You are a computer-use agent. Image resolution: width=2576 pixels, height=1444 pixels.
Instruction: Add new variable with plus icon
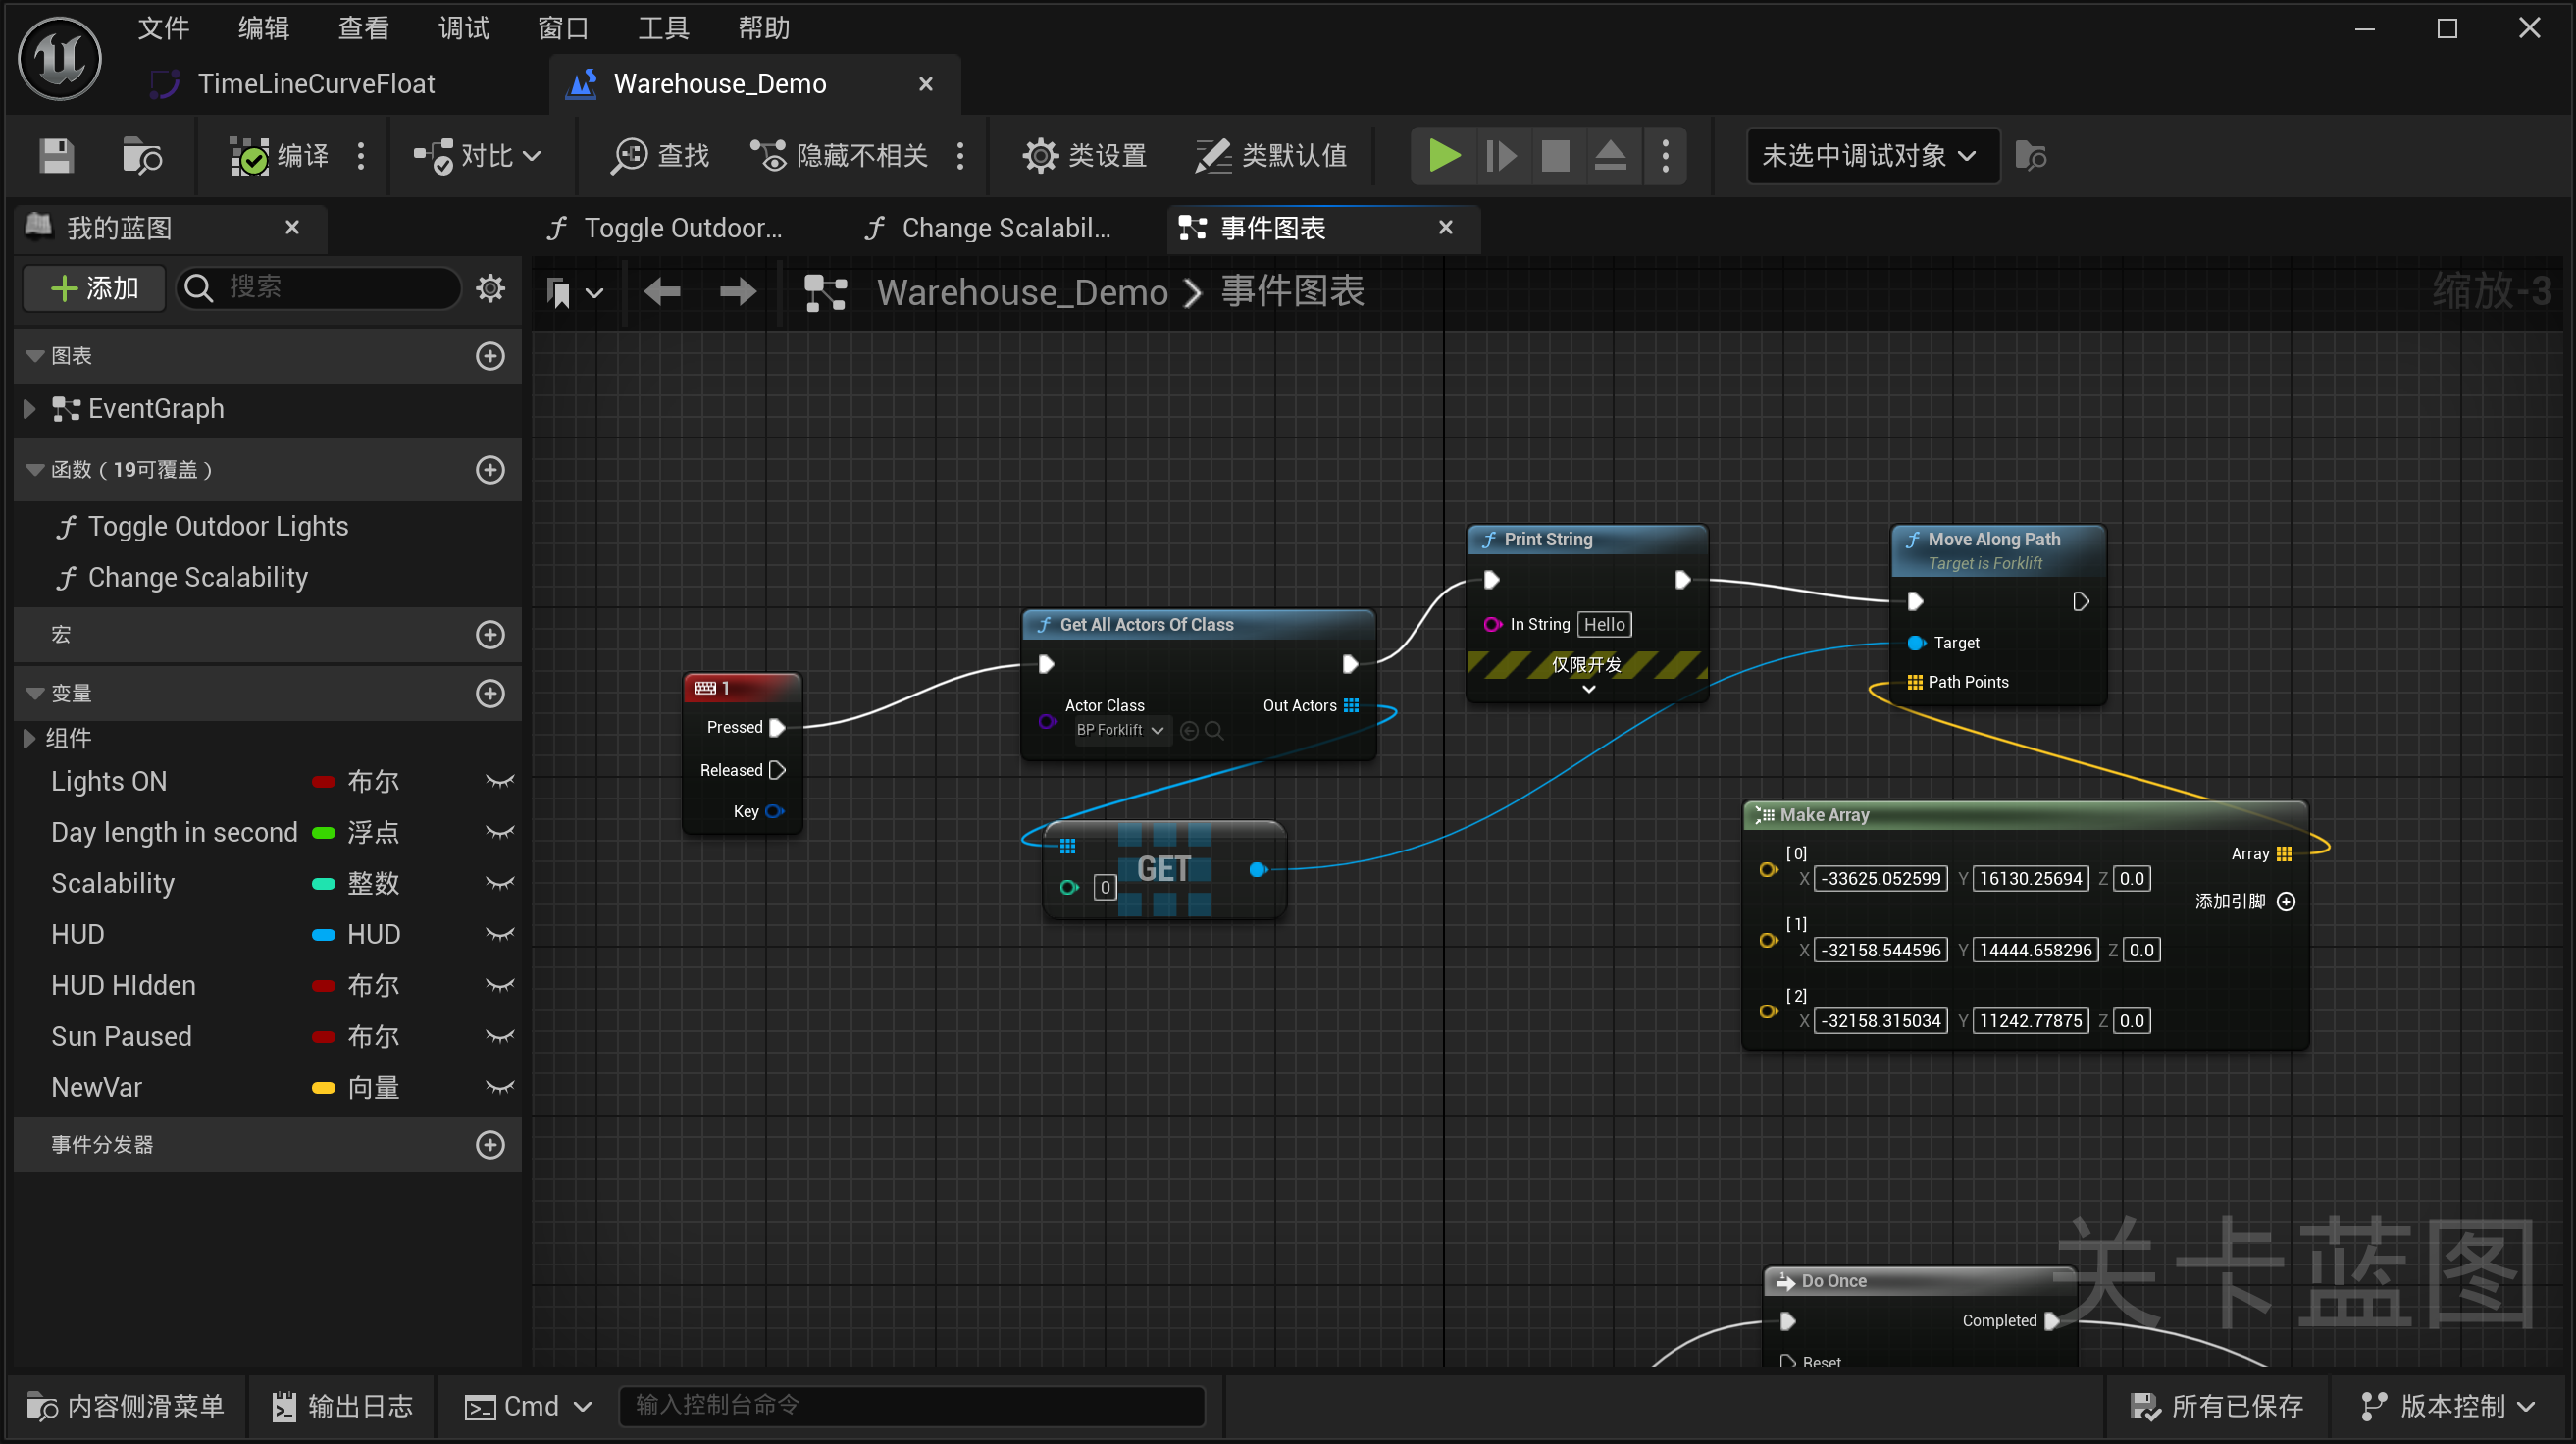tap(490, 693)
